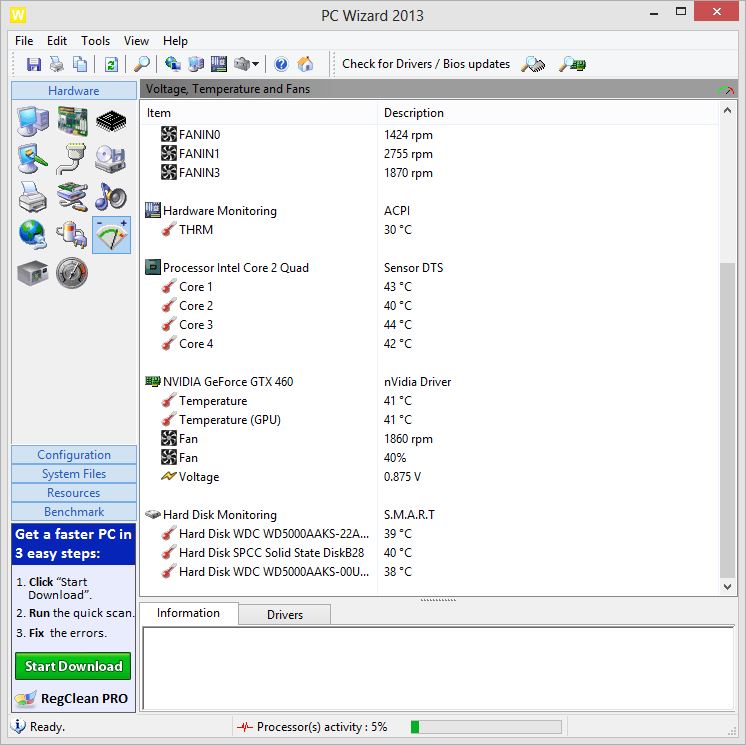
Task: Select the Printers icon in Hardware panel
Action: 33,196
